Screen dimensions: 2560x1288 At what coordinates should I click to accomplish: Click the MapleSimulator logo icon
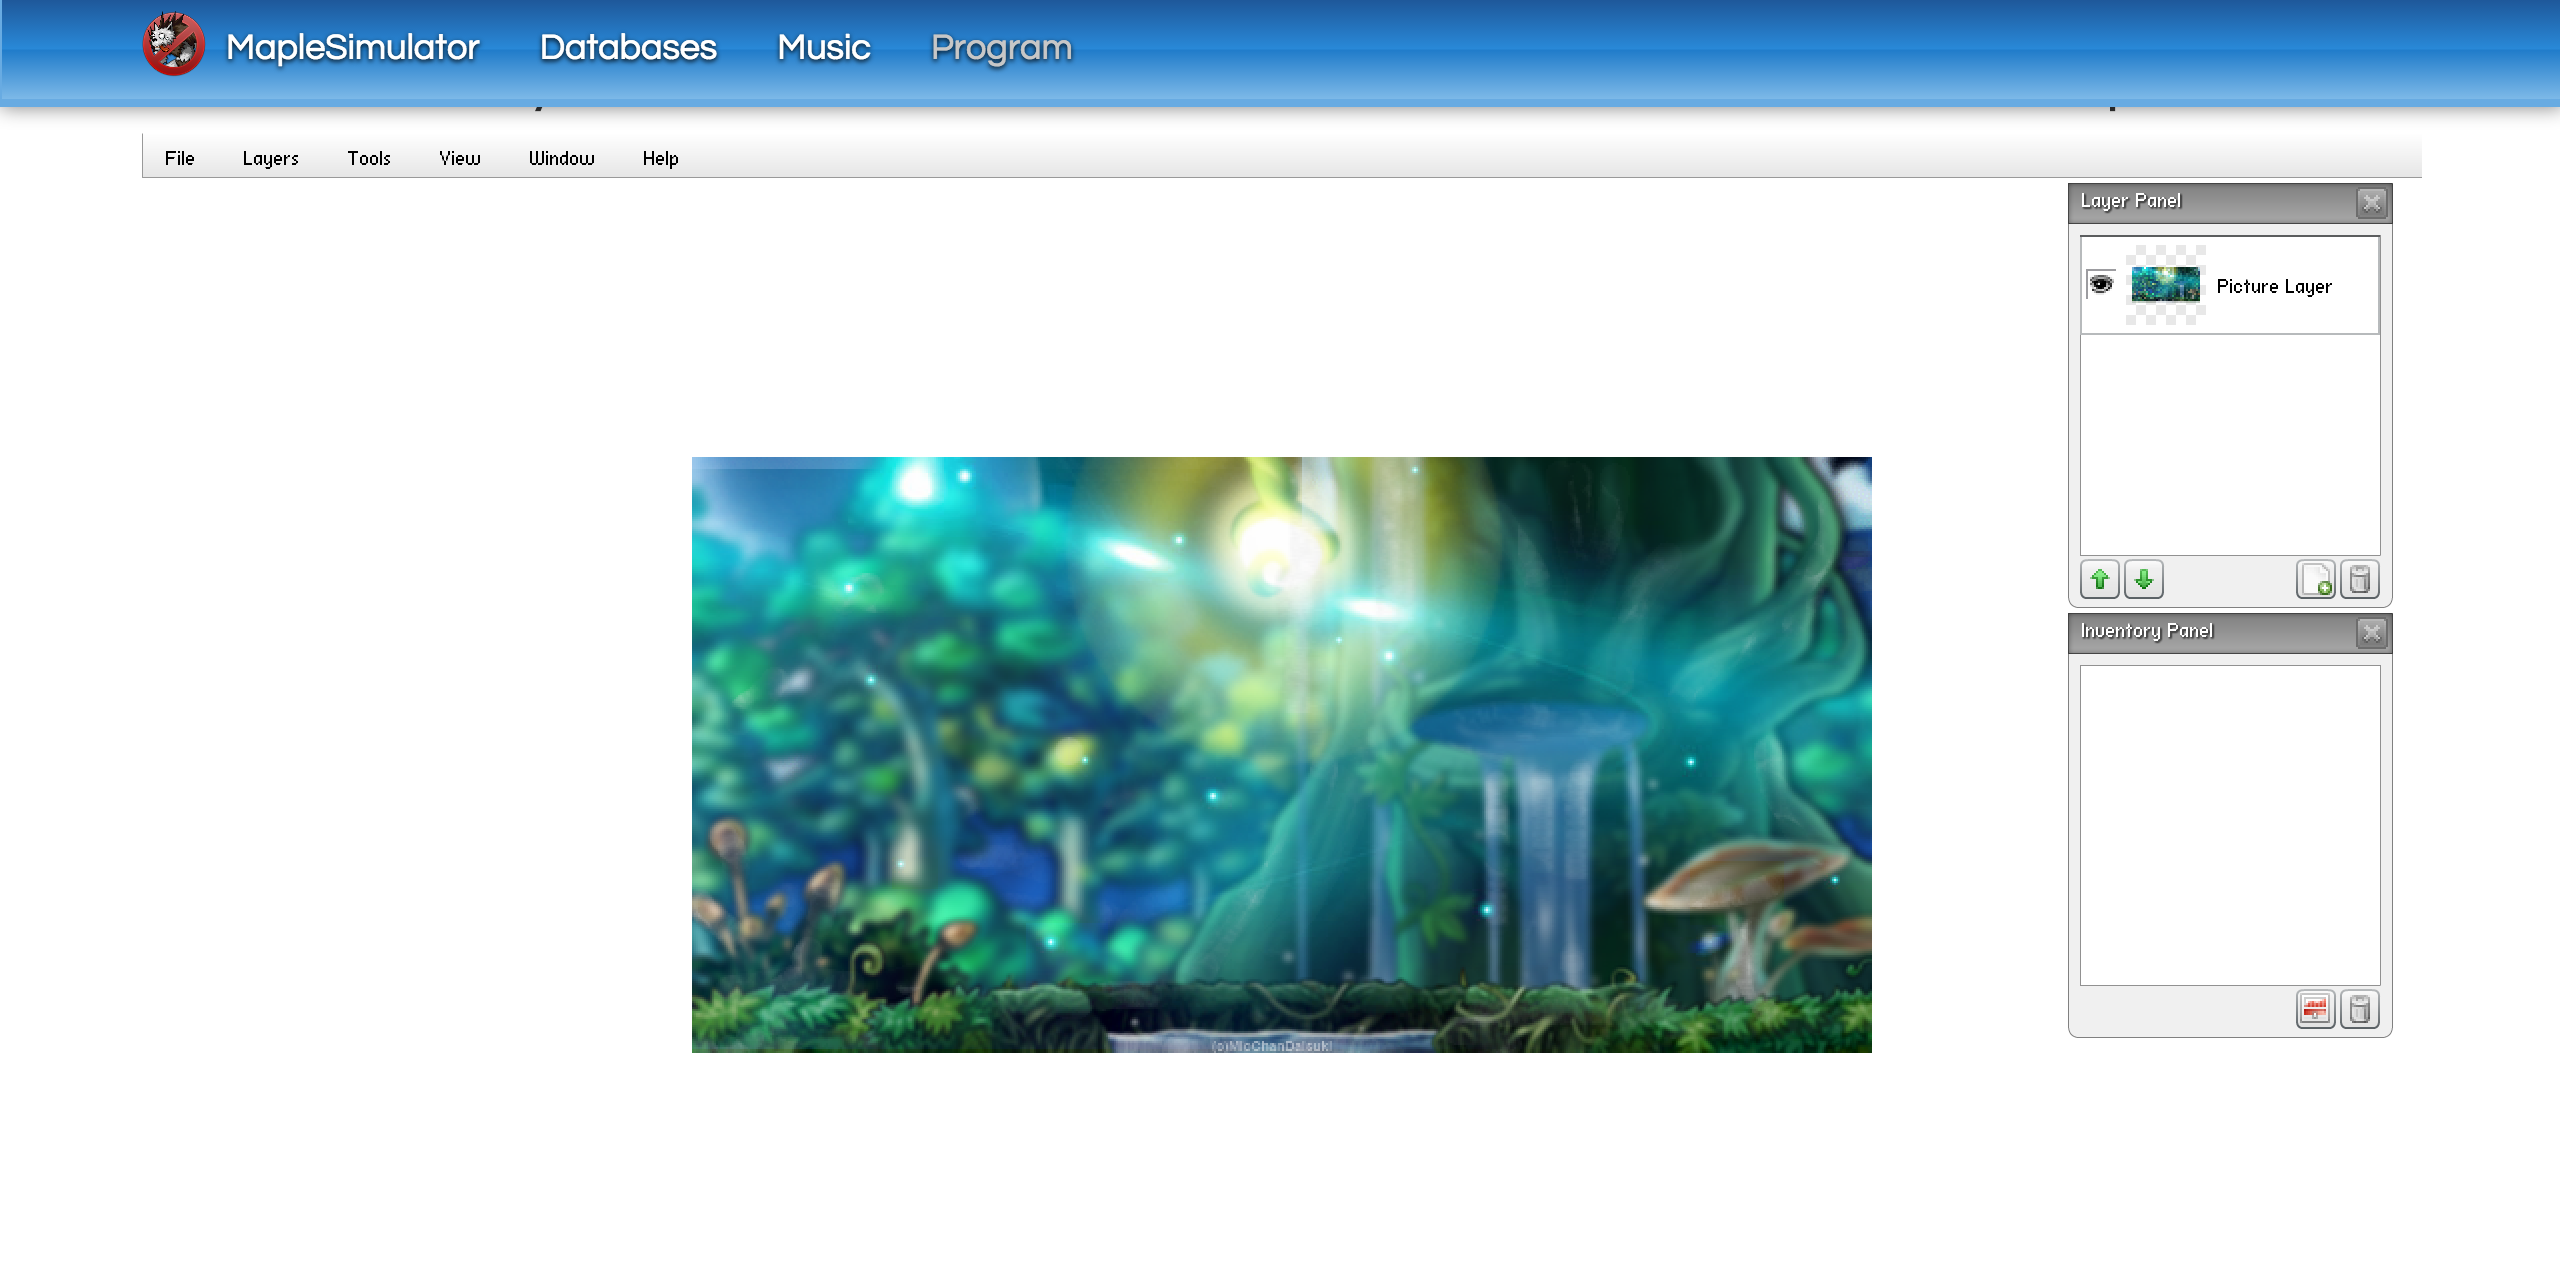coord(174,44)
